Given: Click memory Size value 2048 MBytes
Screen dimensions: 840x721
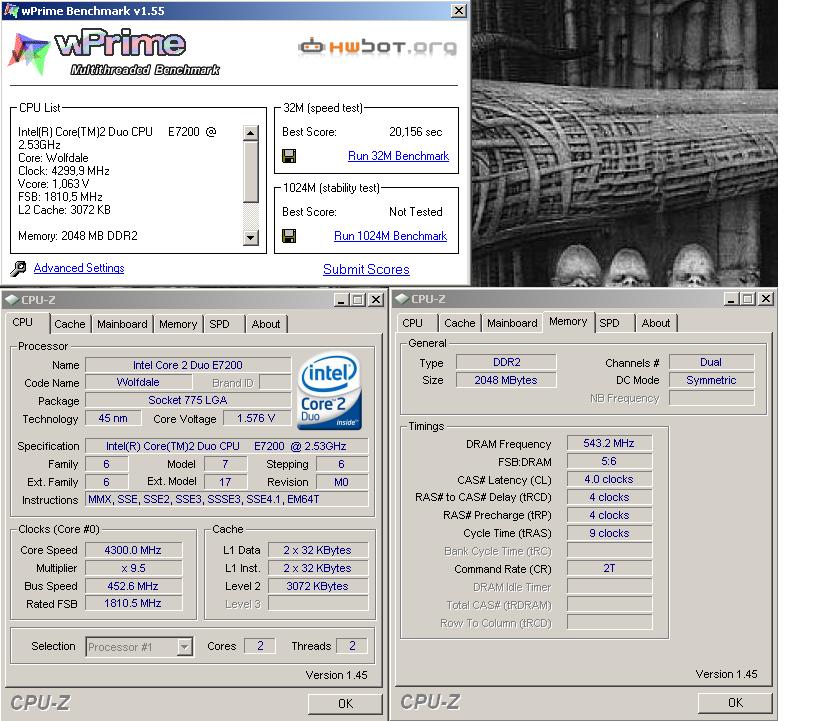Looking at the screenshot, I should [506, 380].
